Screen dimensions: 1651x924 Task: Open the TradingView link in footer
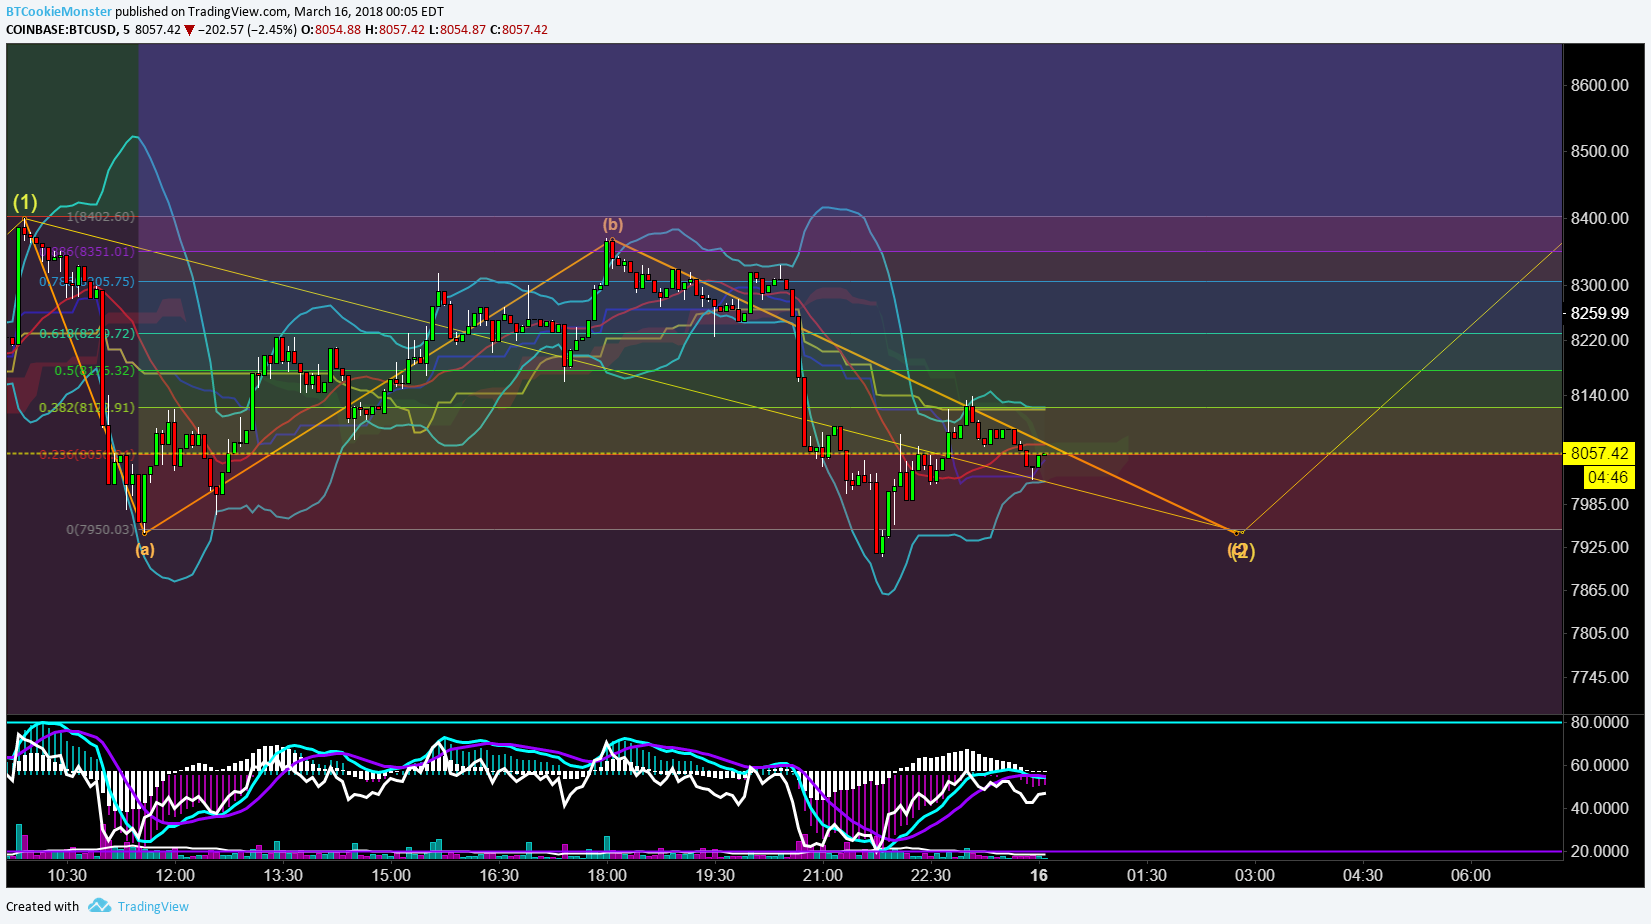(x=153, y=907)
